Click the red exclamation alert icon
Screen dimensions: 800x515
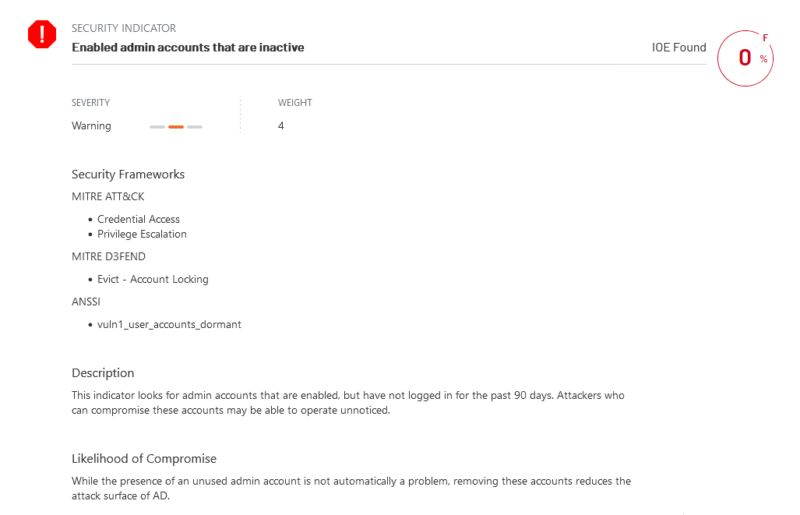[x=42, y=36]
